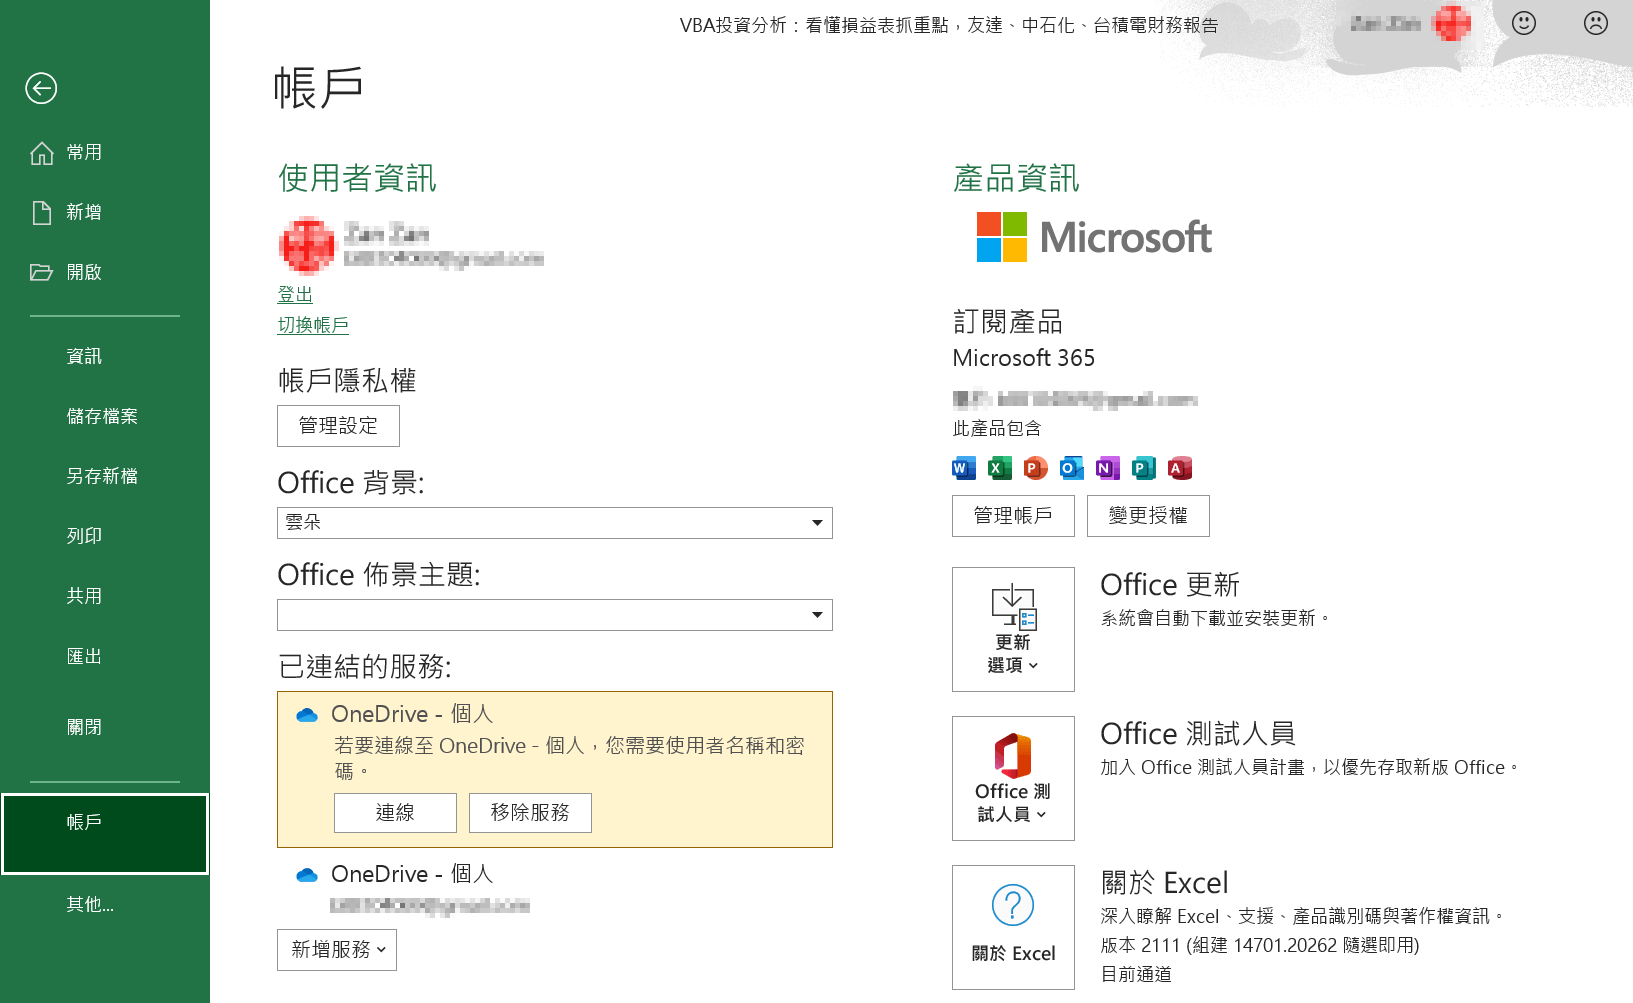Click the new document icon beside 新增

(42, 213)
